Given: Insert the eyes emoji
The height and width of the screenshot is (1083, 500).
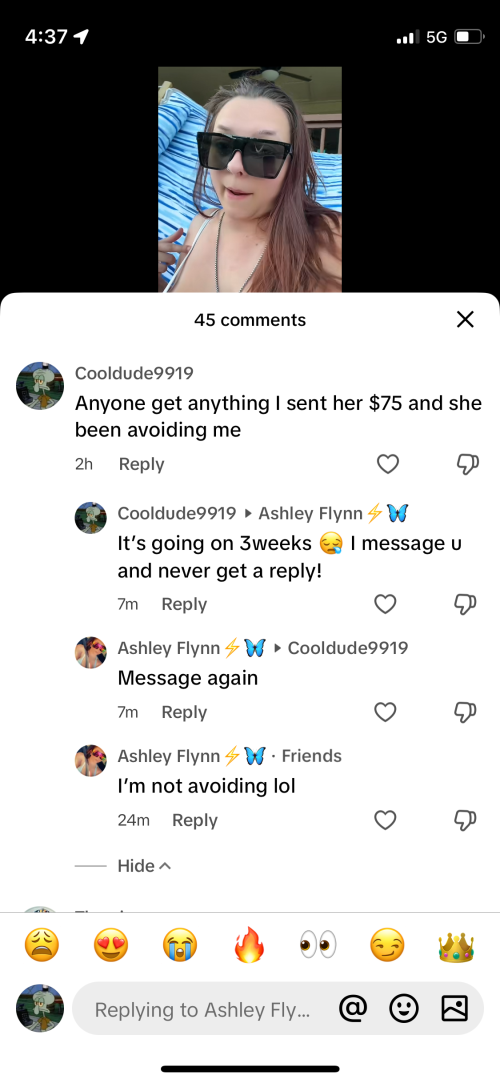Looking at the screenshot, I should click(318, 945).
